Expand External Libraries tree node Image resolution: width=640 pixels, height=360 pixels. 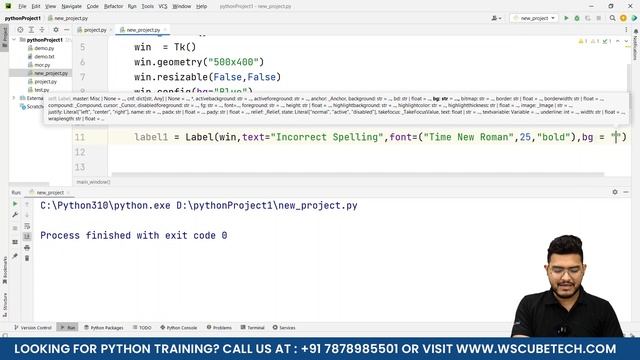click(14, 98)
